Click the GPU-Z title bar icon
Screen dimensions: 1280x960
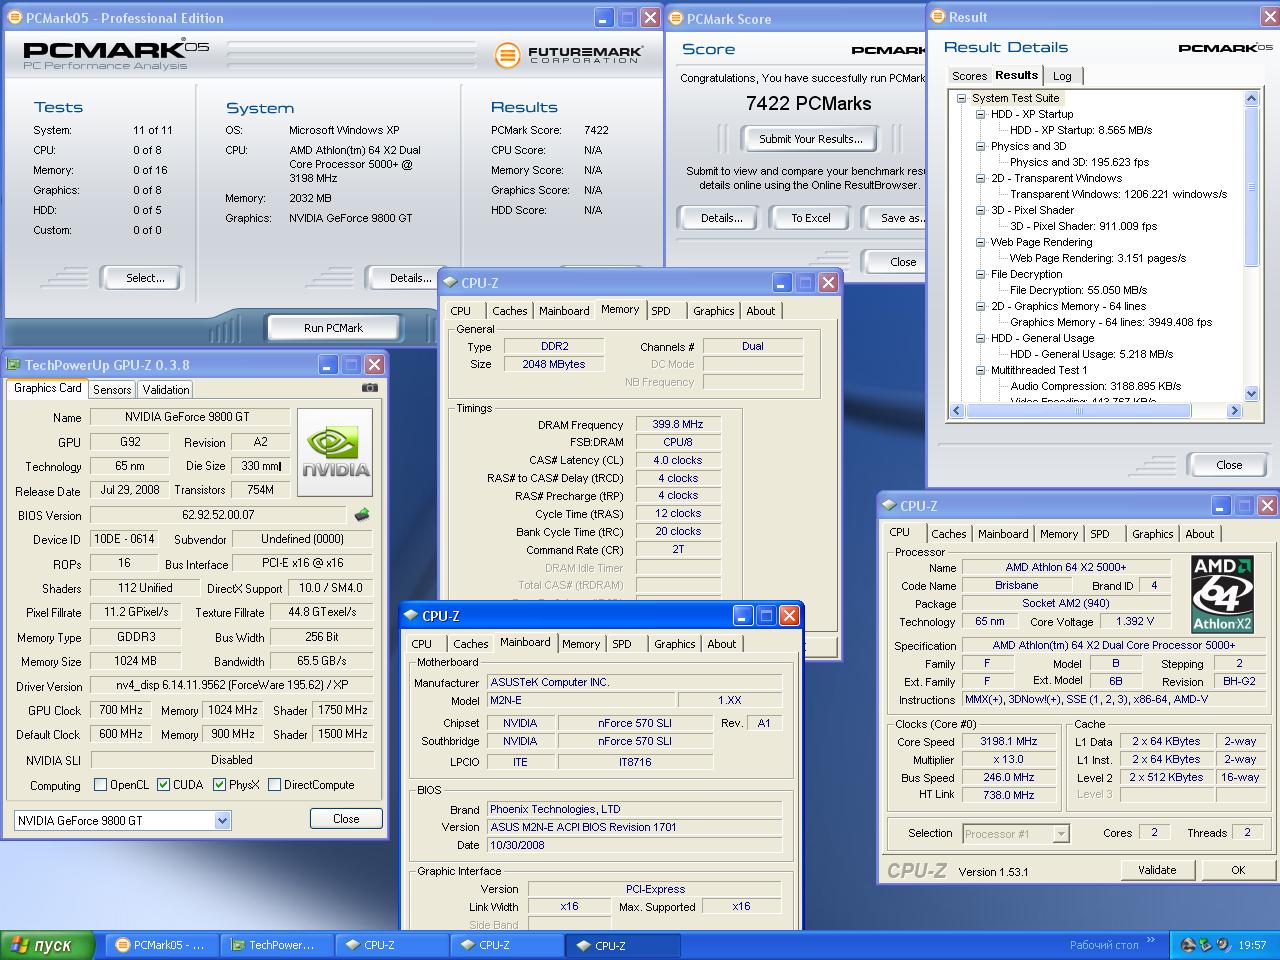tap(14, 365)
